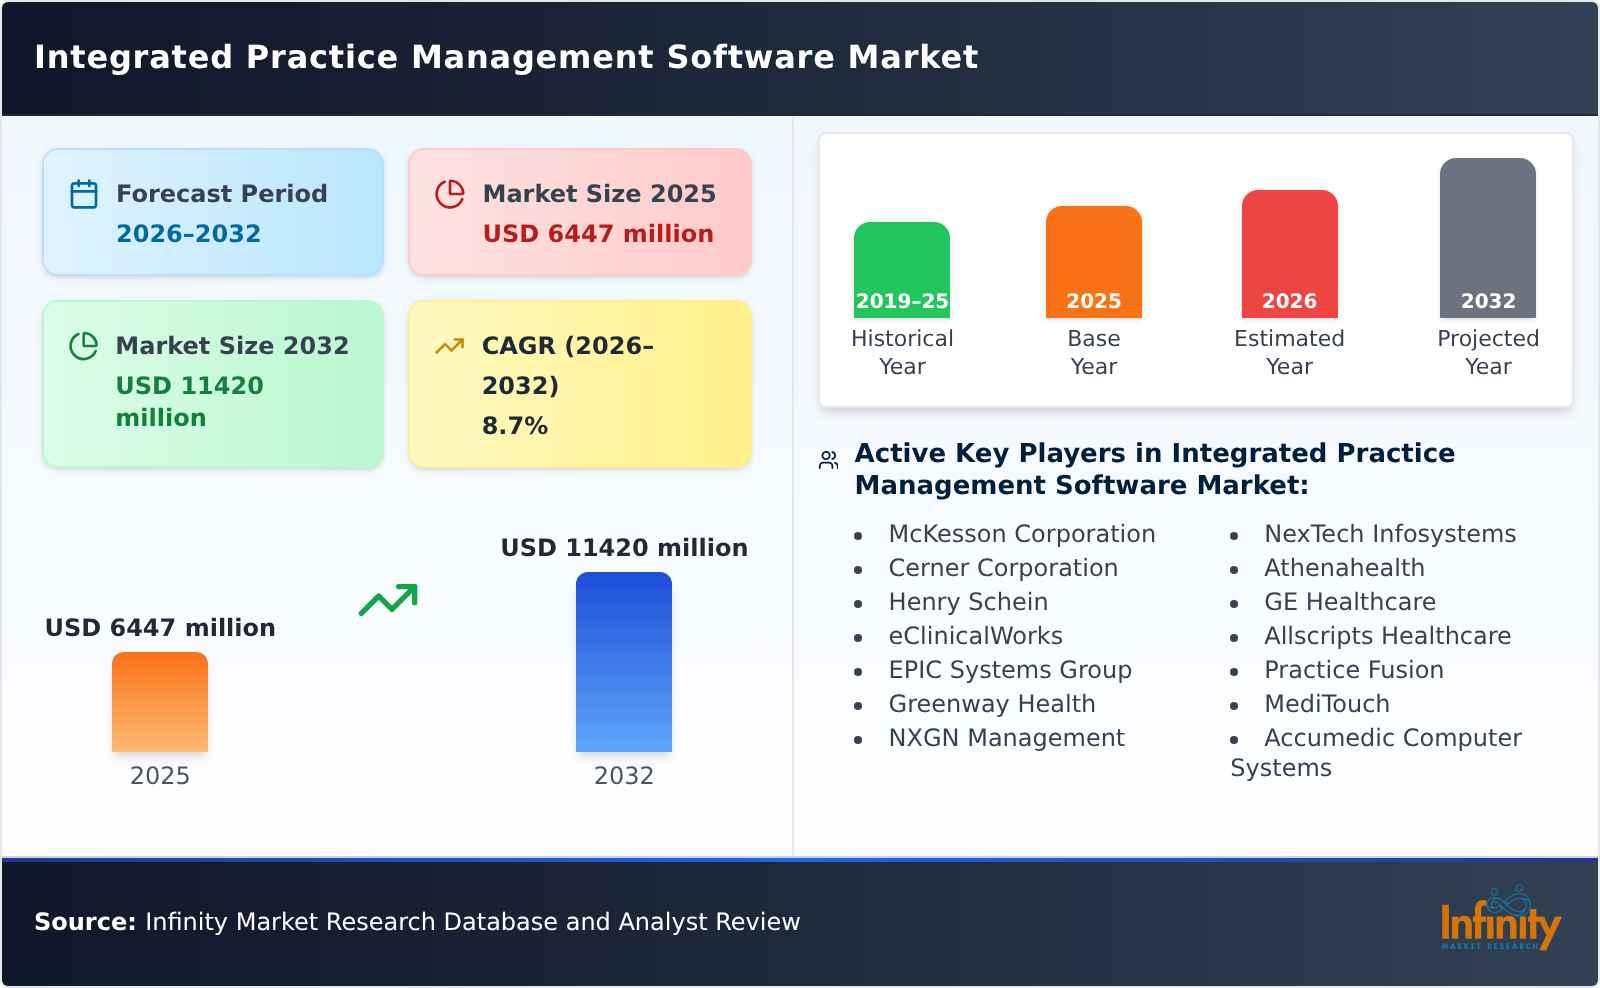
Task: Click 'Allscripts Healthcare' in the players list
Action: click(x=1388, y=636)
